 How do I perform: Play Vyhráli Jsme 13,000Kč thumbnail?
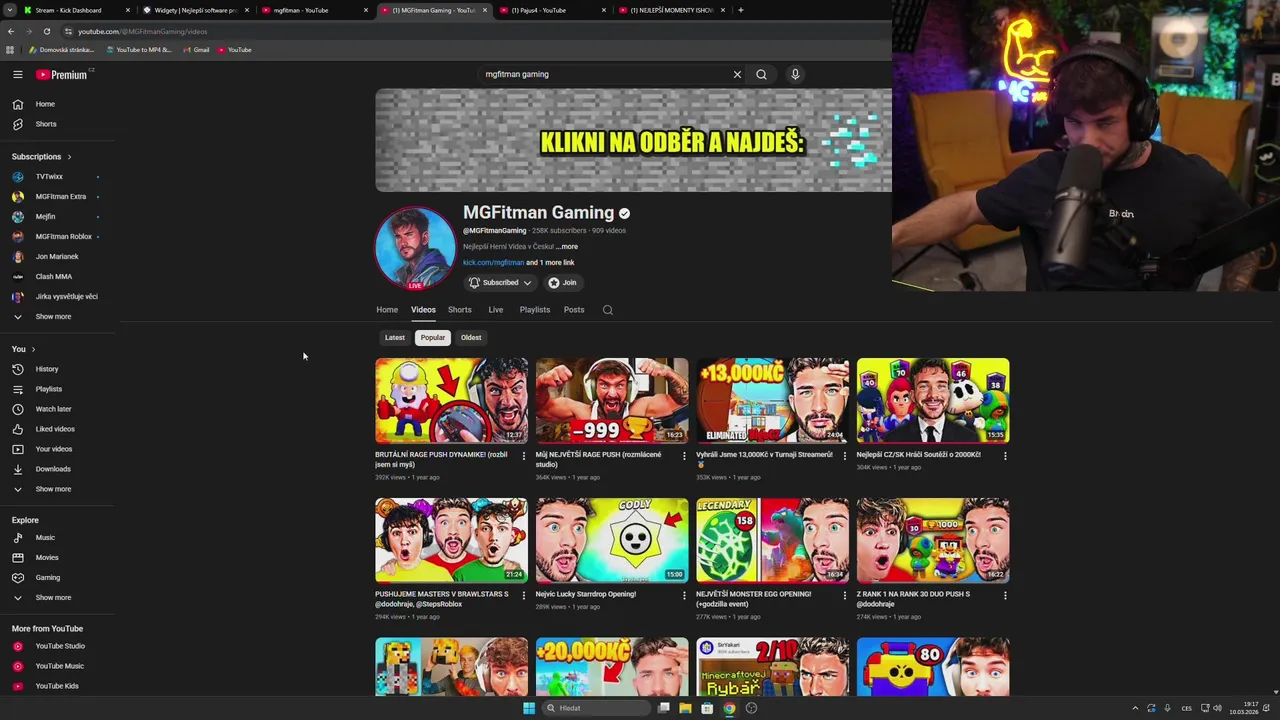[x=773, y=400]
